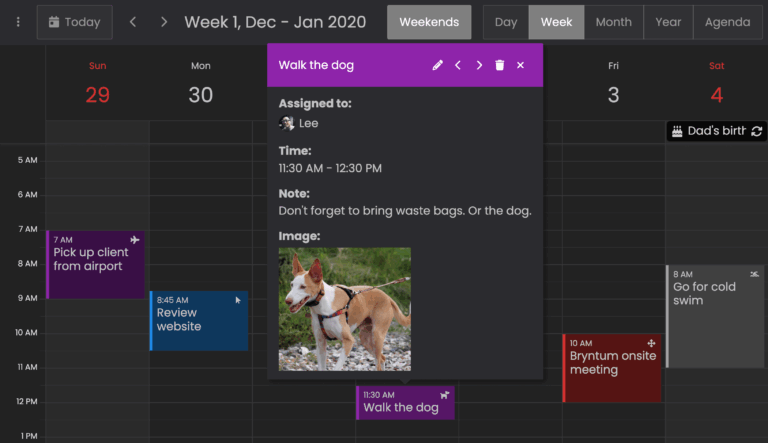Image resolution: width=768 pixels, height=443 pixels.
Task: Switch to Year view
Action: (x=668, y=22)
